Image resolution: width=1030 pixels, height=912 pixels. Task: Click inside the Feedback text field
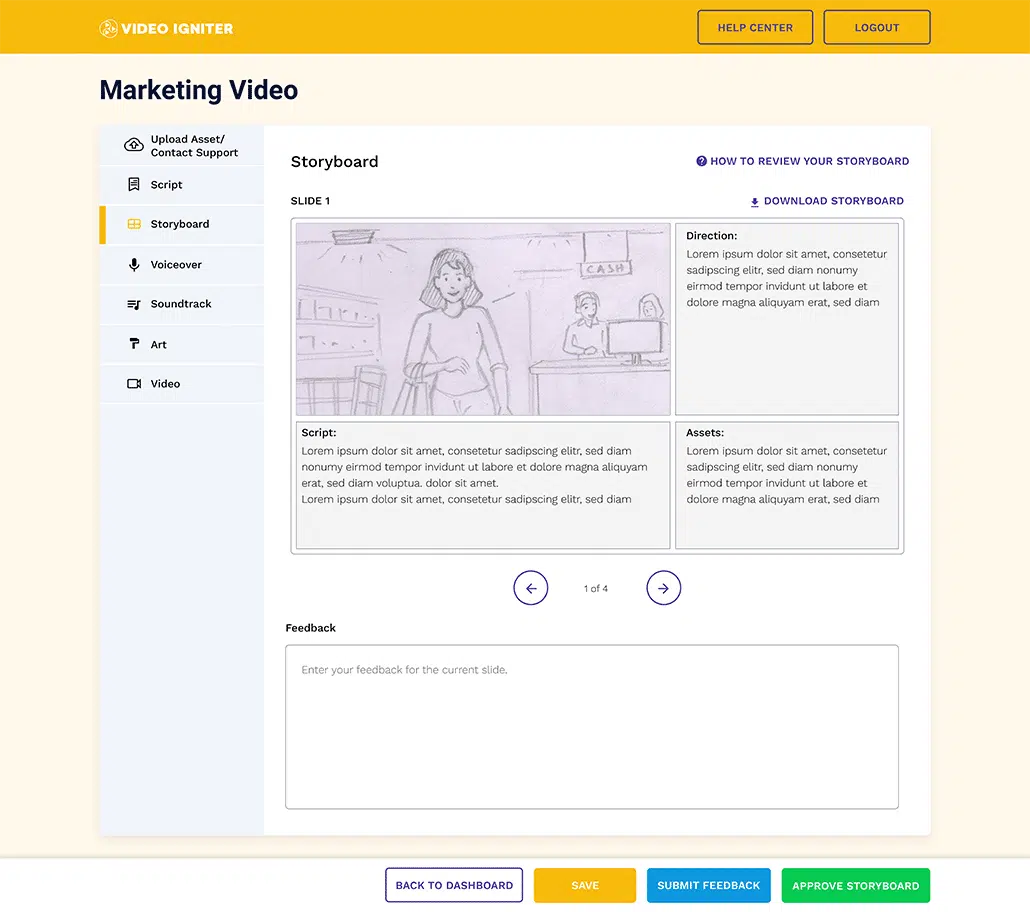point(591,725)
